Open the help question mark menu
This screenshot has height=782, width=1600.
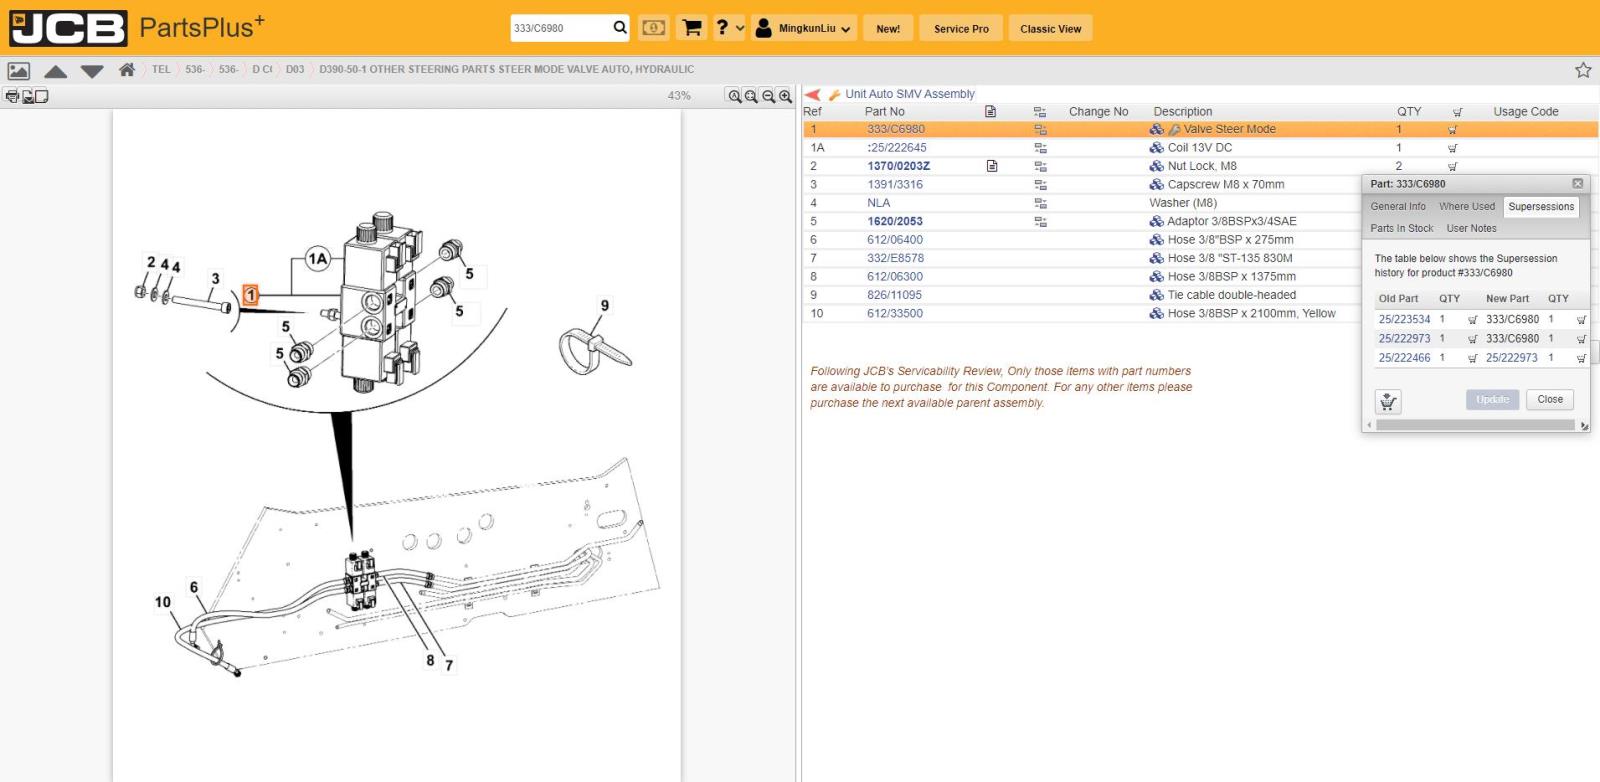pos(730,28)
